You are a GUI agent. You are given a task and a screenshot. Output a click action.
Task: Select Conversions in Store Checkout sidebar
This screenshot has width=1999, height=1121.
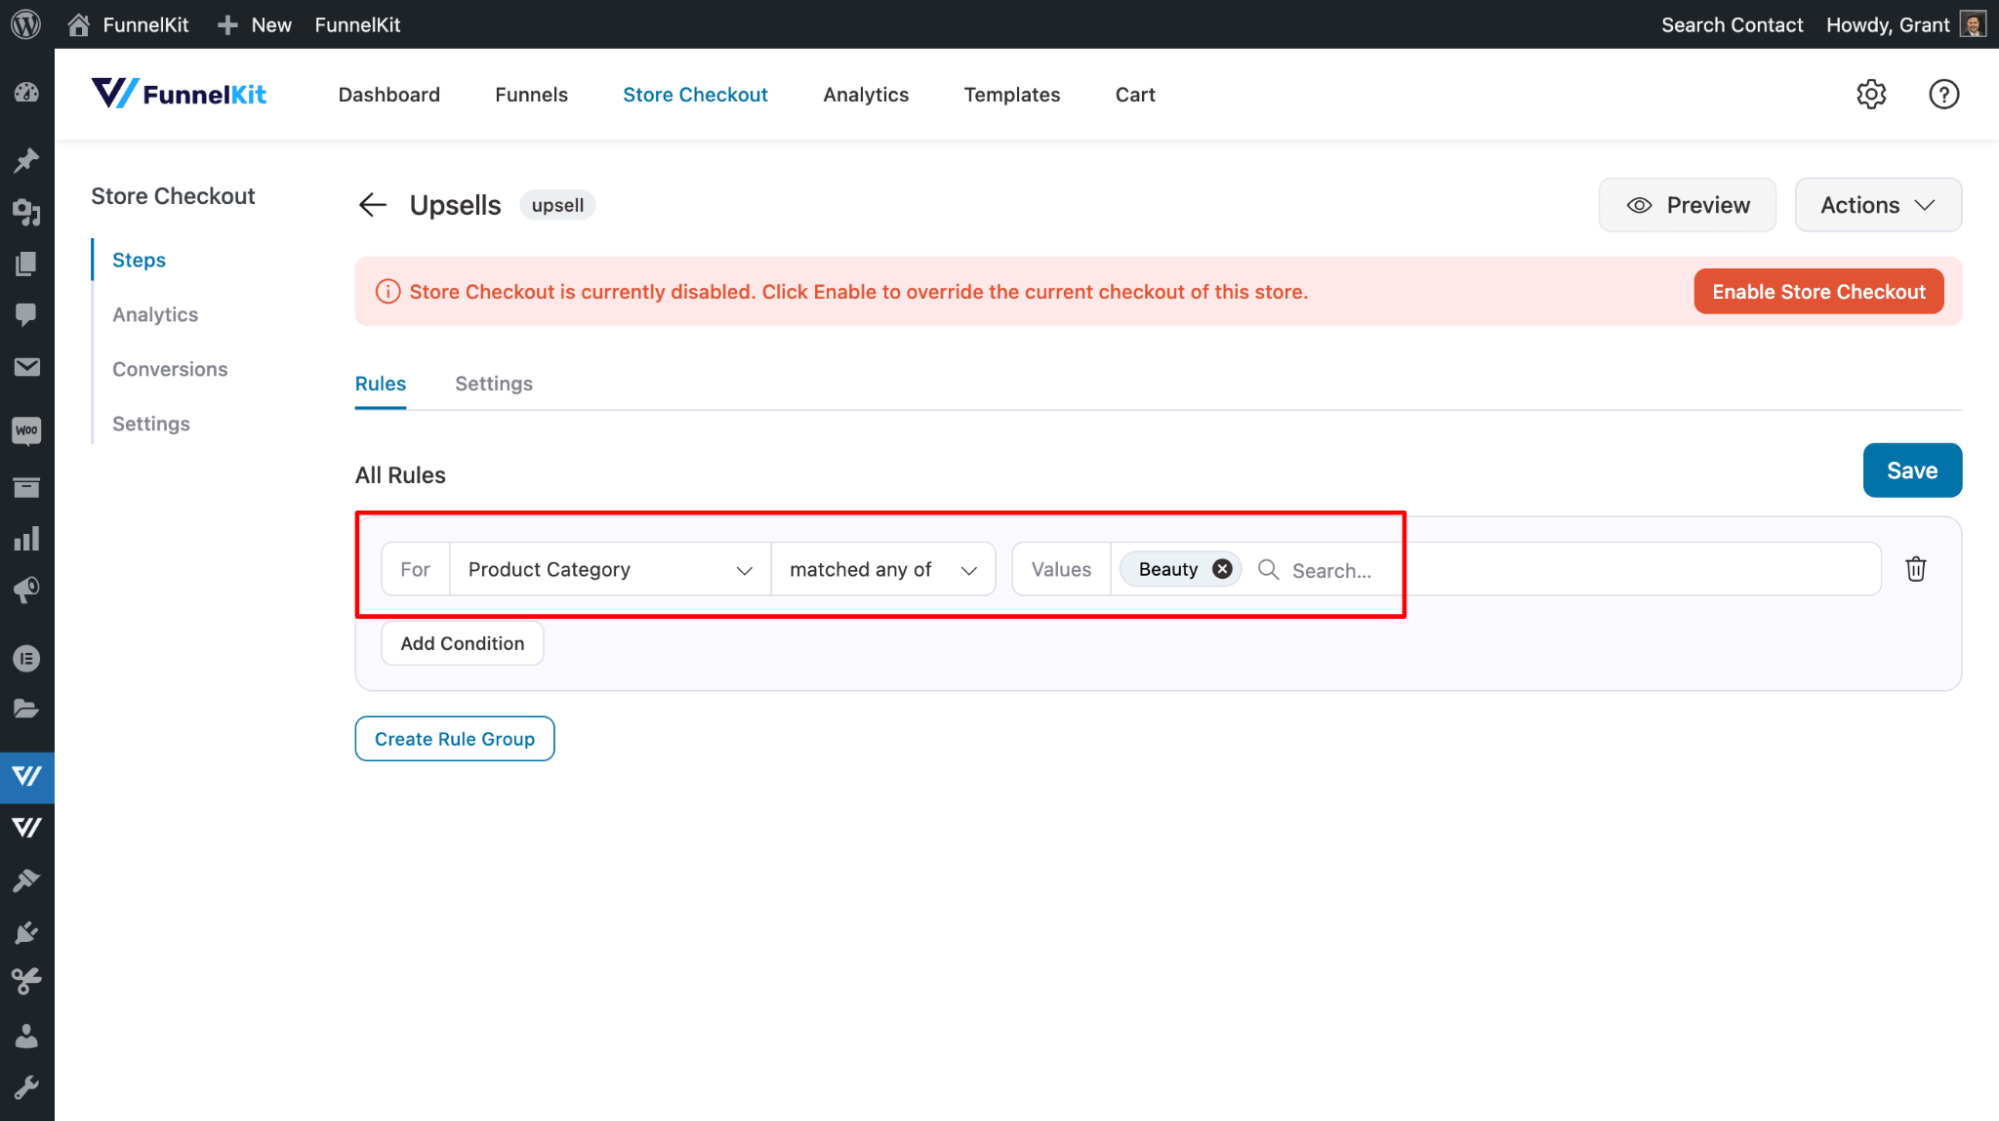point(170,369)
